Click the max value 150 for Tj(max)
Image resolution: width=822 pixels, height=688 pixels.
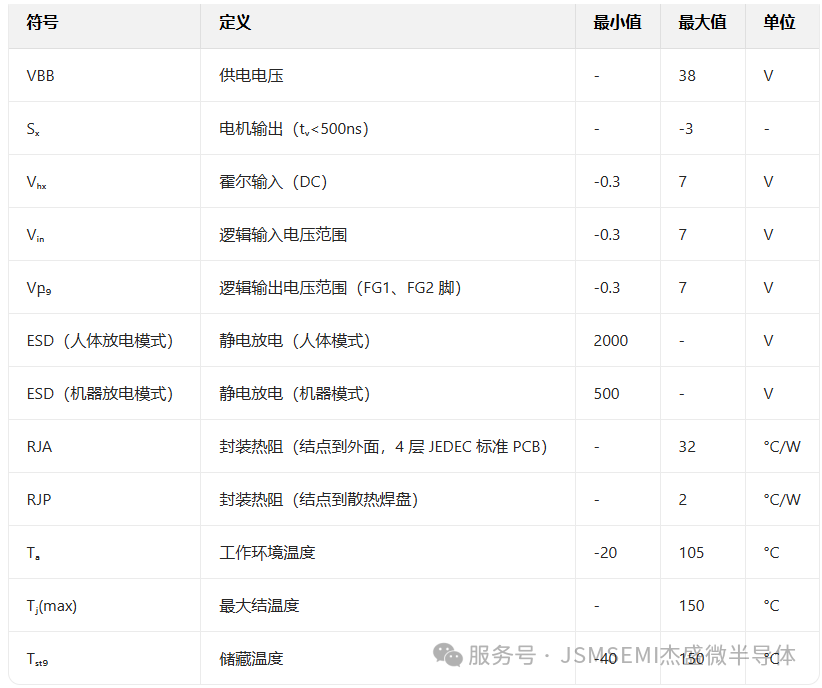tap(691, 606)
